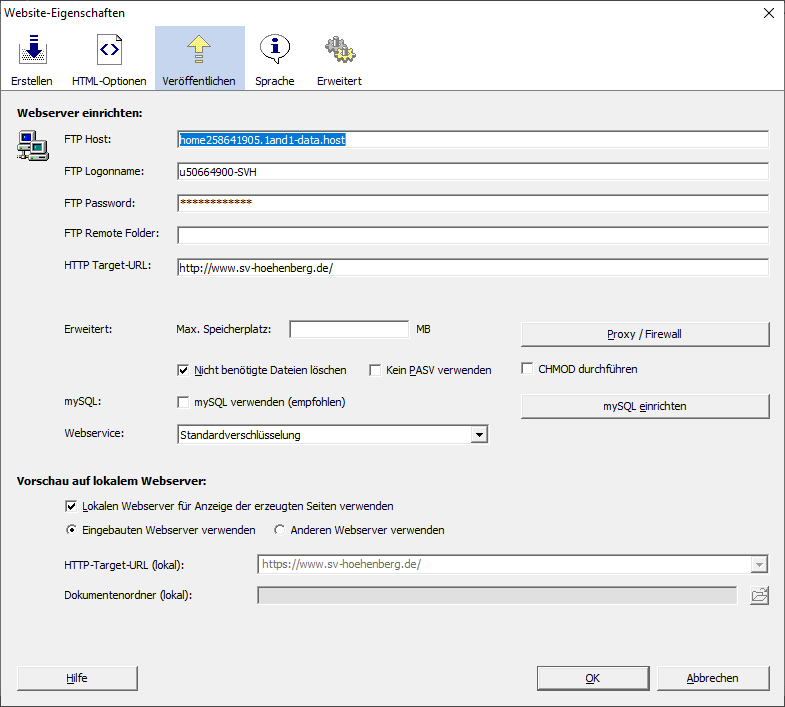Image resolution: width=785 pixels, height=707 pixels.
Task: Click the Max. Speicherplatz input field
Action: click(x=349, y=329)
